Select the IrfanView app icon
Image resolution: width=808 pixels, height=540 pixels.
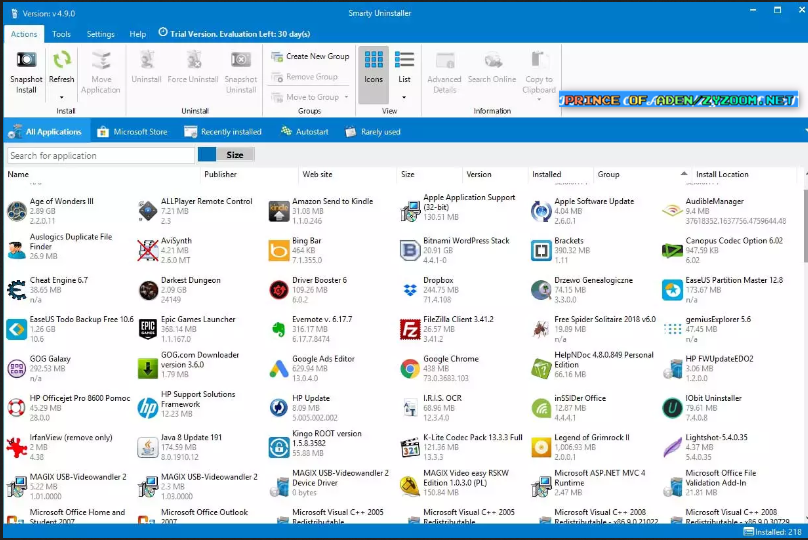[17, 447]
